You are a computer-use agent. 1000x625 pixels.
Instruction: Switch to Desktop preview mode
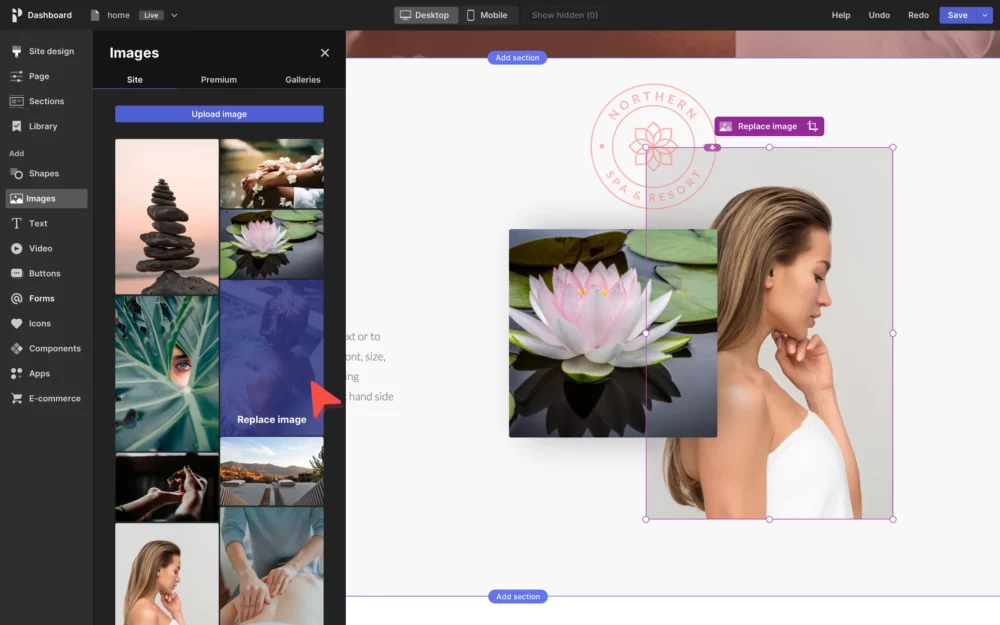(x=425, y=15)
